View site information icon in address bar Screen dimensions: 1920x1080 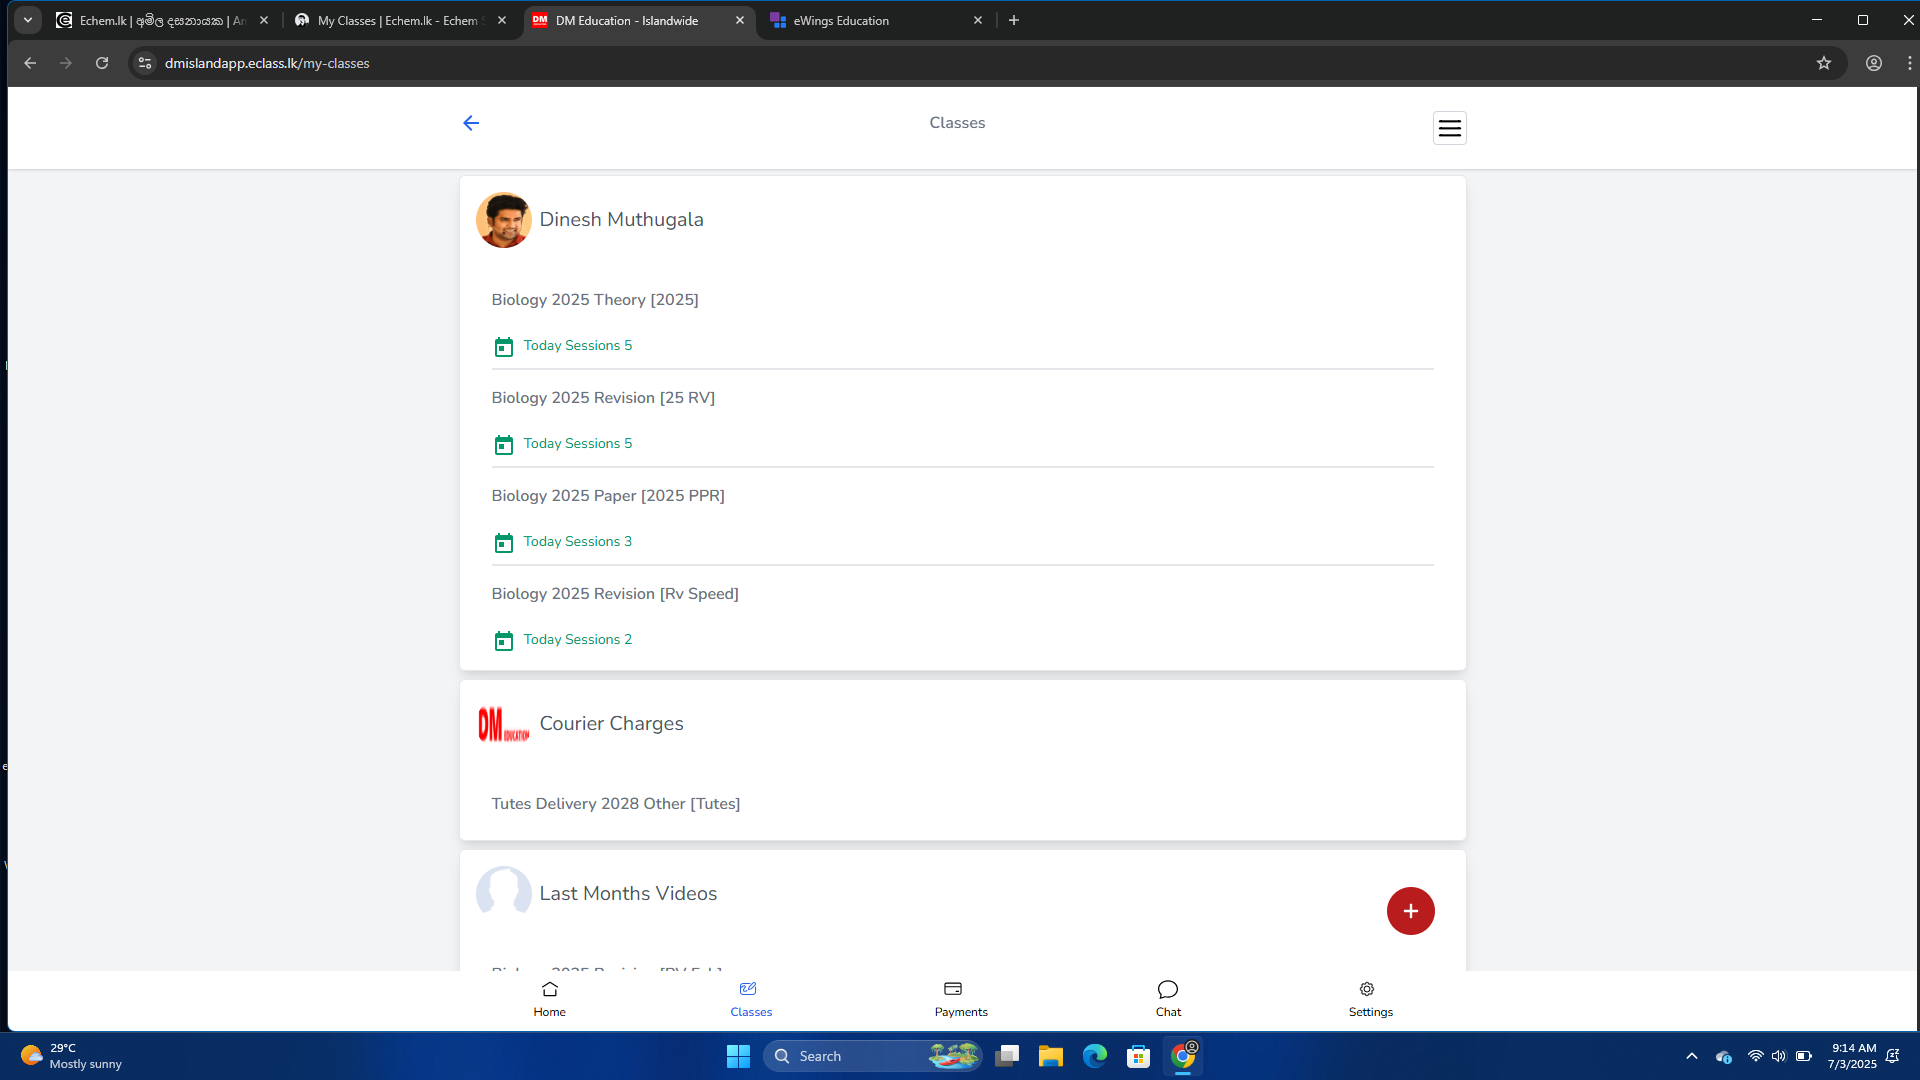tap(145, 63)
